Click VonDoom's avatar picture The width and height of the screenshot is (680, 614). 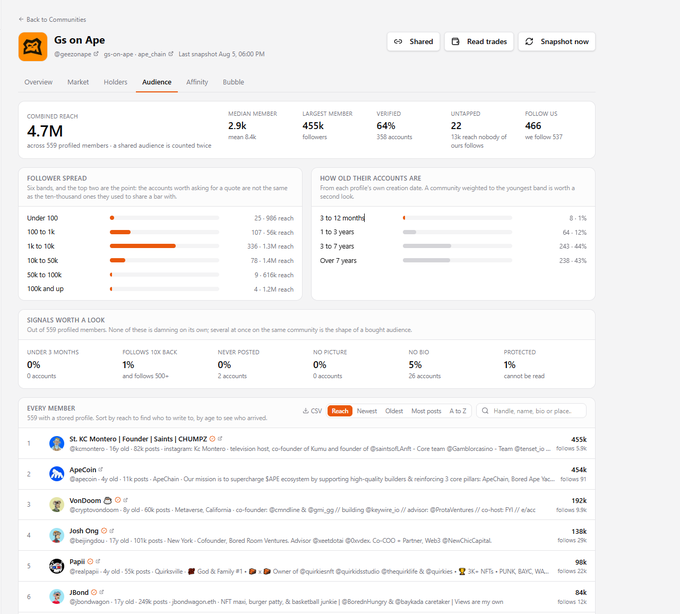[56, 505]
